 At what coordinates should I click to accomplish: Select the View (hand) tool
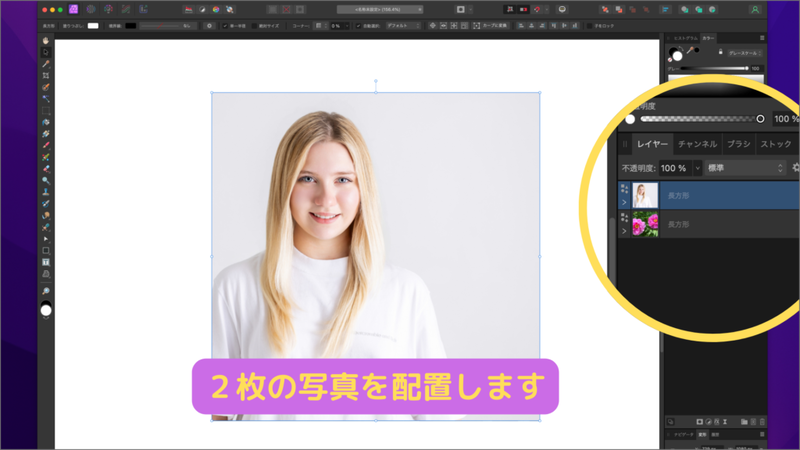pyautogui.click(x=45, y=40)
